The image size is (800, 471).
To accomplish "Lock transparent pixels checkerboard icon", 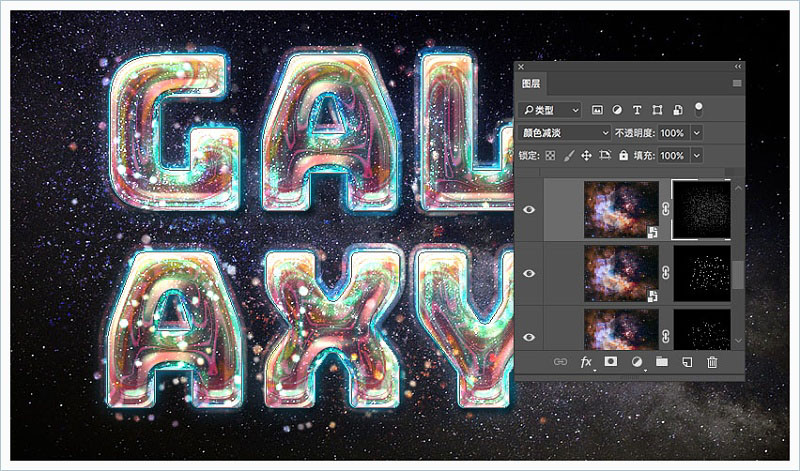I will [x=550, y=156].
